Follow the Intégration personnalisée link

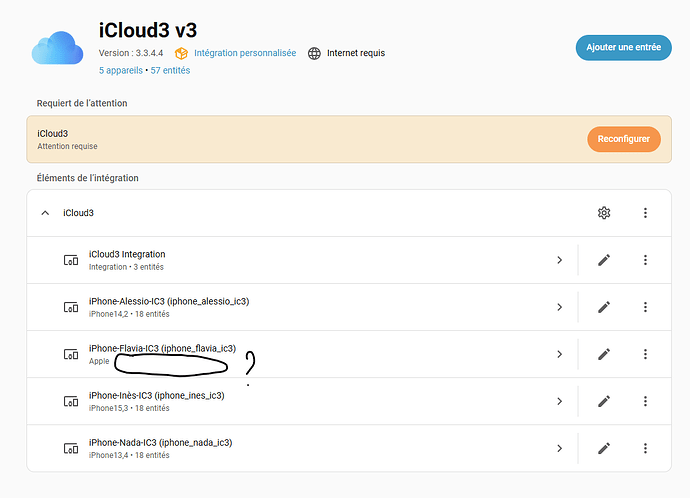pyautogui.click(x=244, y=53)
